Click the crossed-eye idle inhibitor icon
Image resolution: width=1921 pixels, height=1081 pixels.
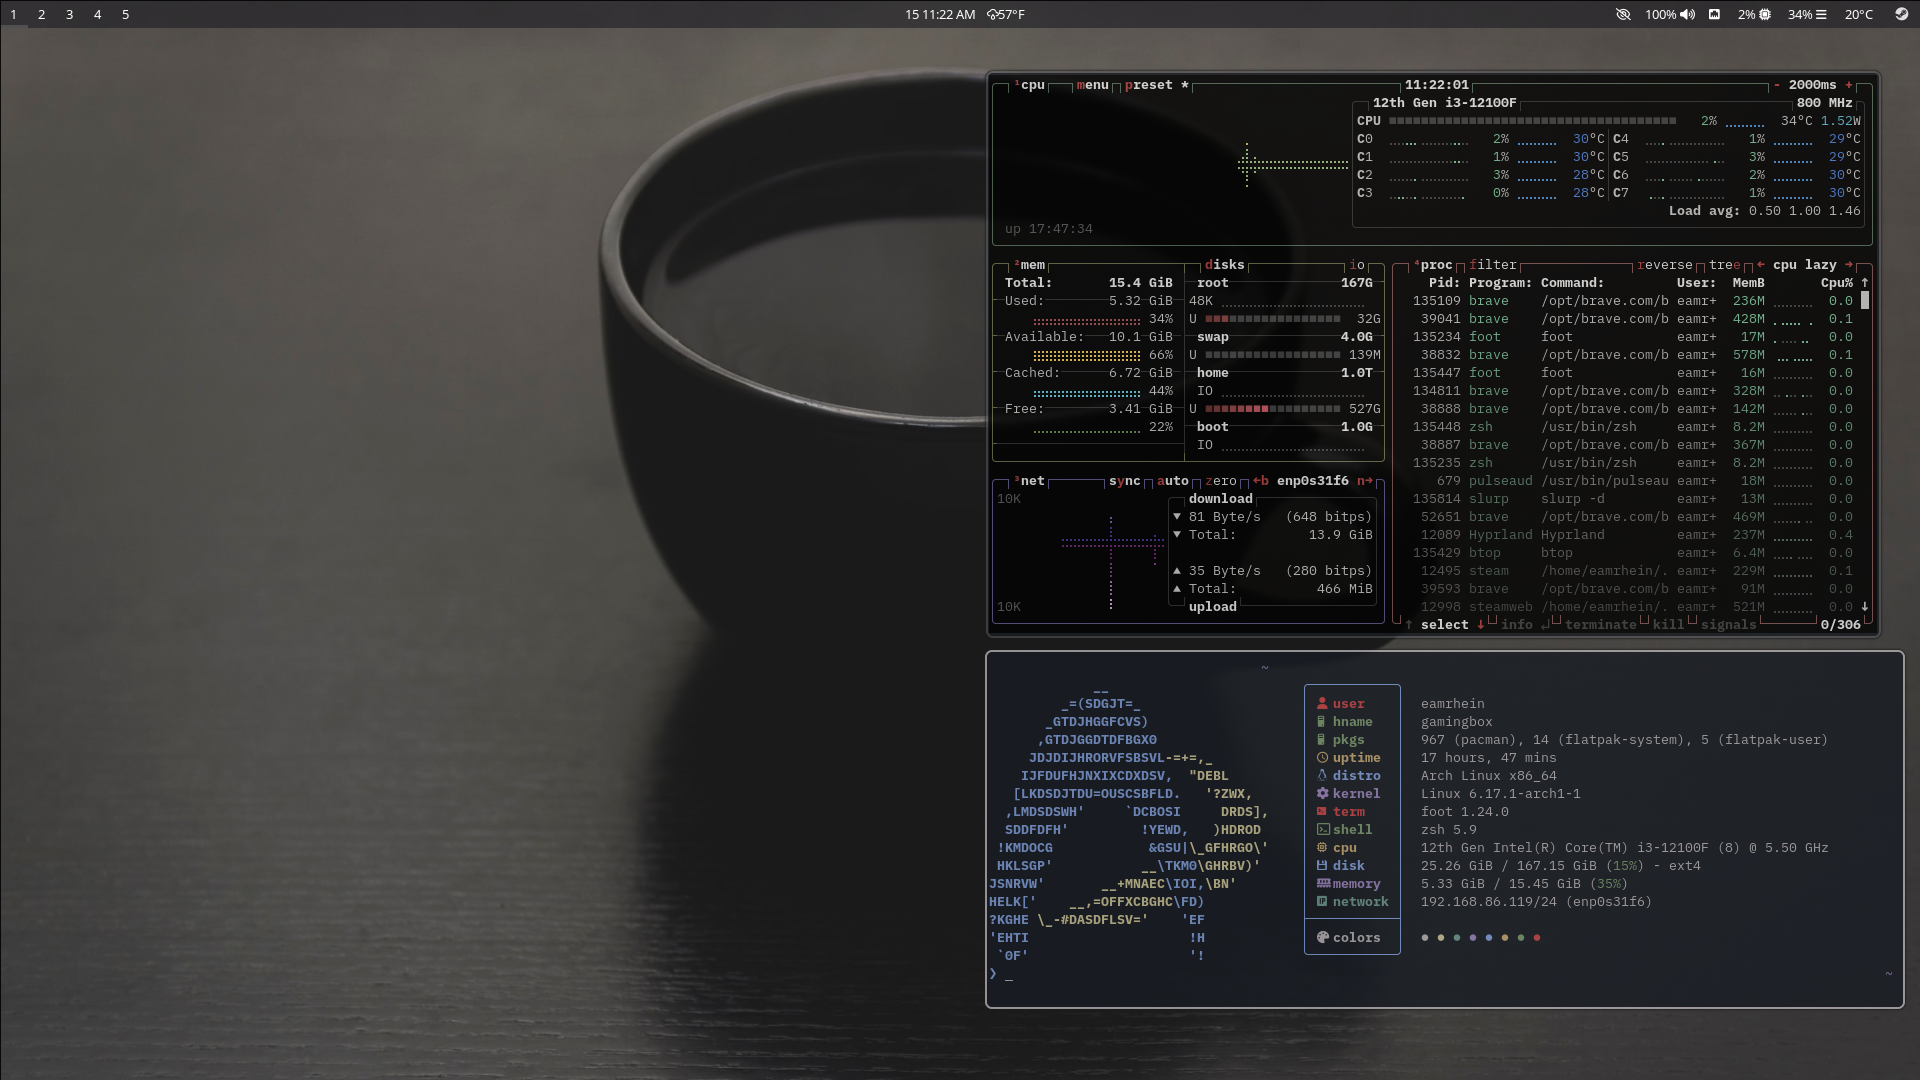[x=1623, y=14]
